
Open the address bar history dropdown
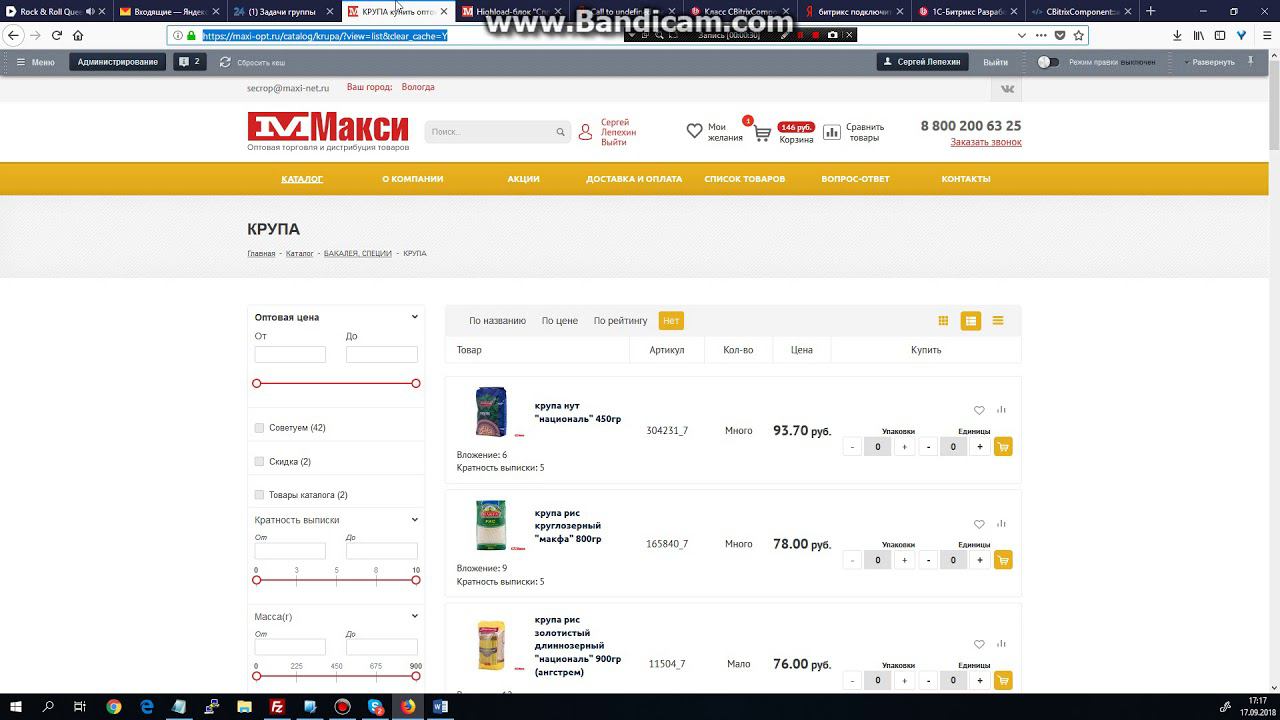[x=1021, y=35]
